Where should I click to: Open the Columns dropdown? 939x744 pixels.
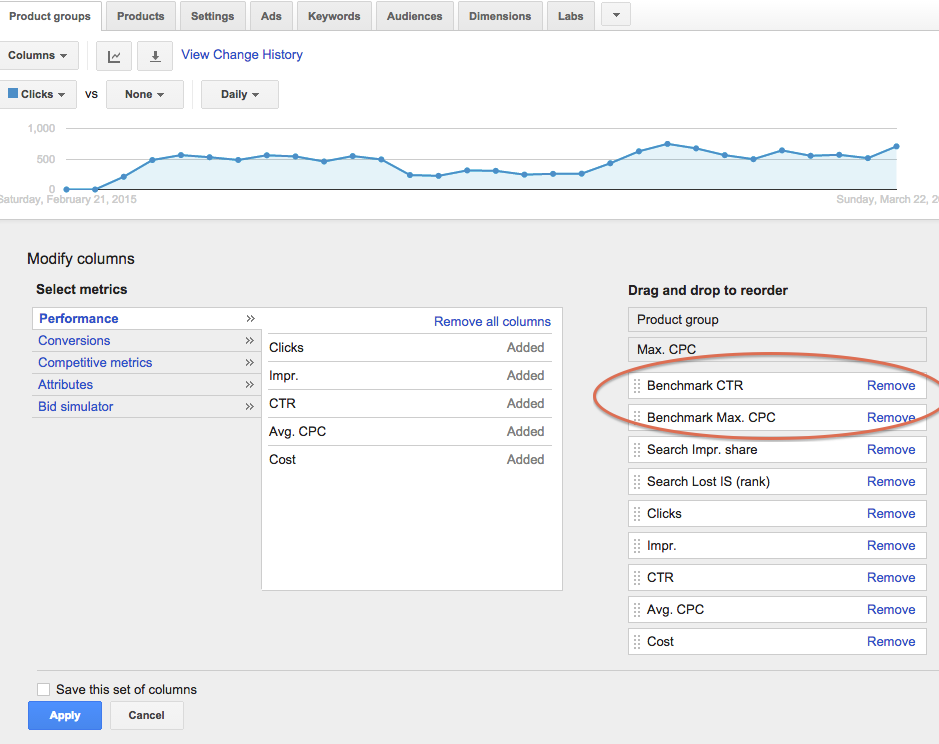pos(38,55)
